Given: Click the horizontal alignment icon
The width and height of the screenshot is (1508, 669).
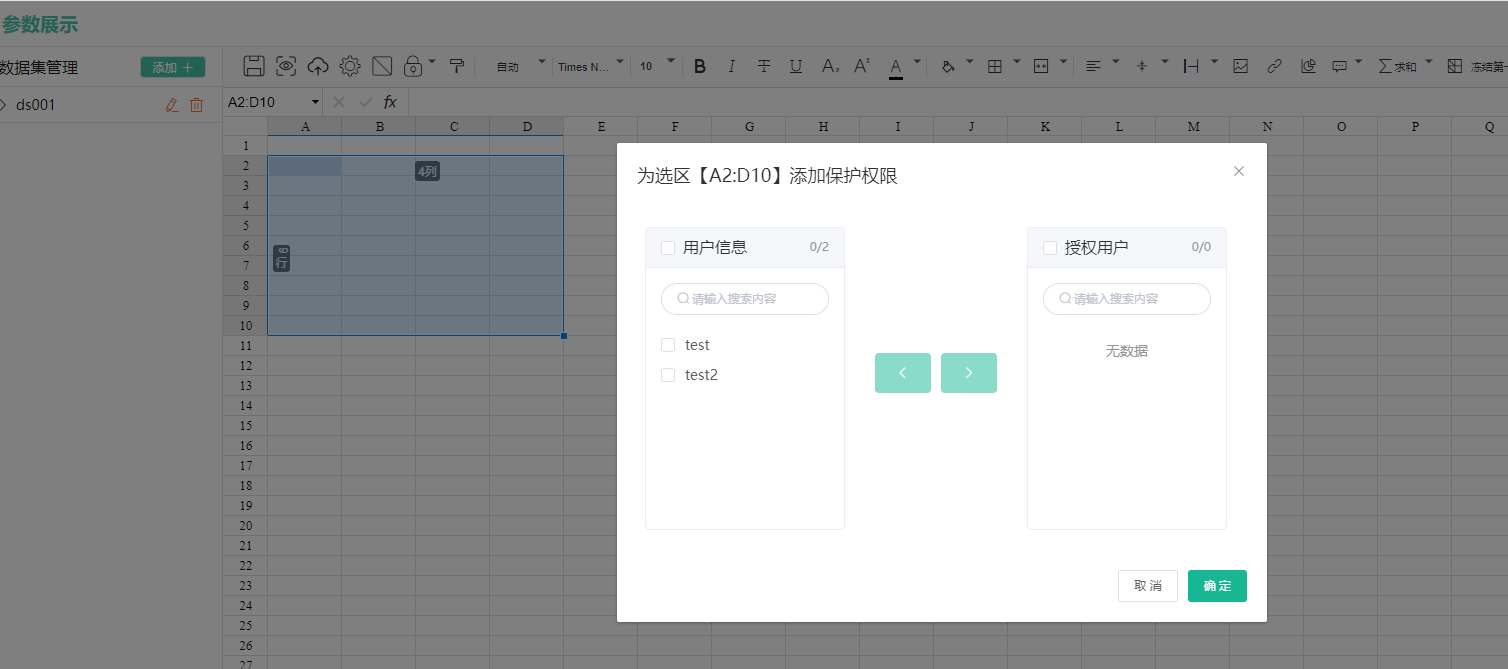Looking at the screenshot, I should tap(1093, 66).
